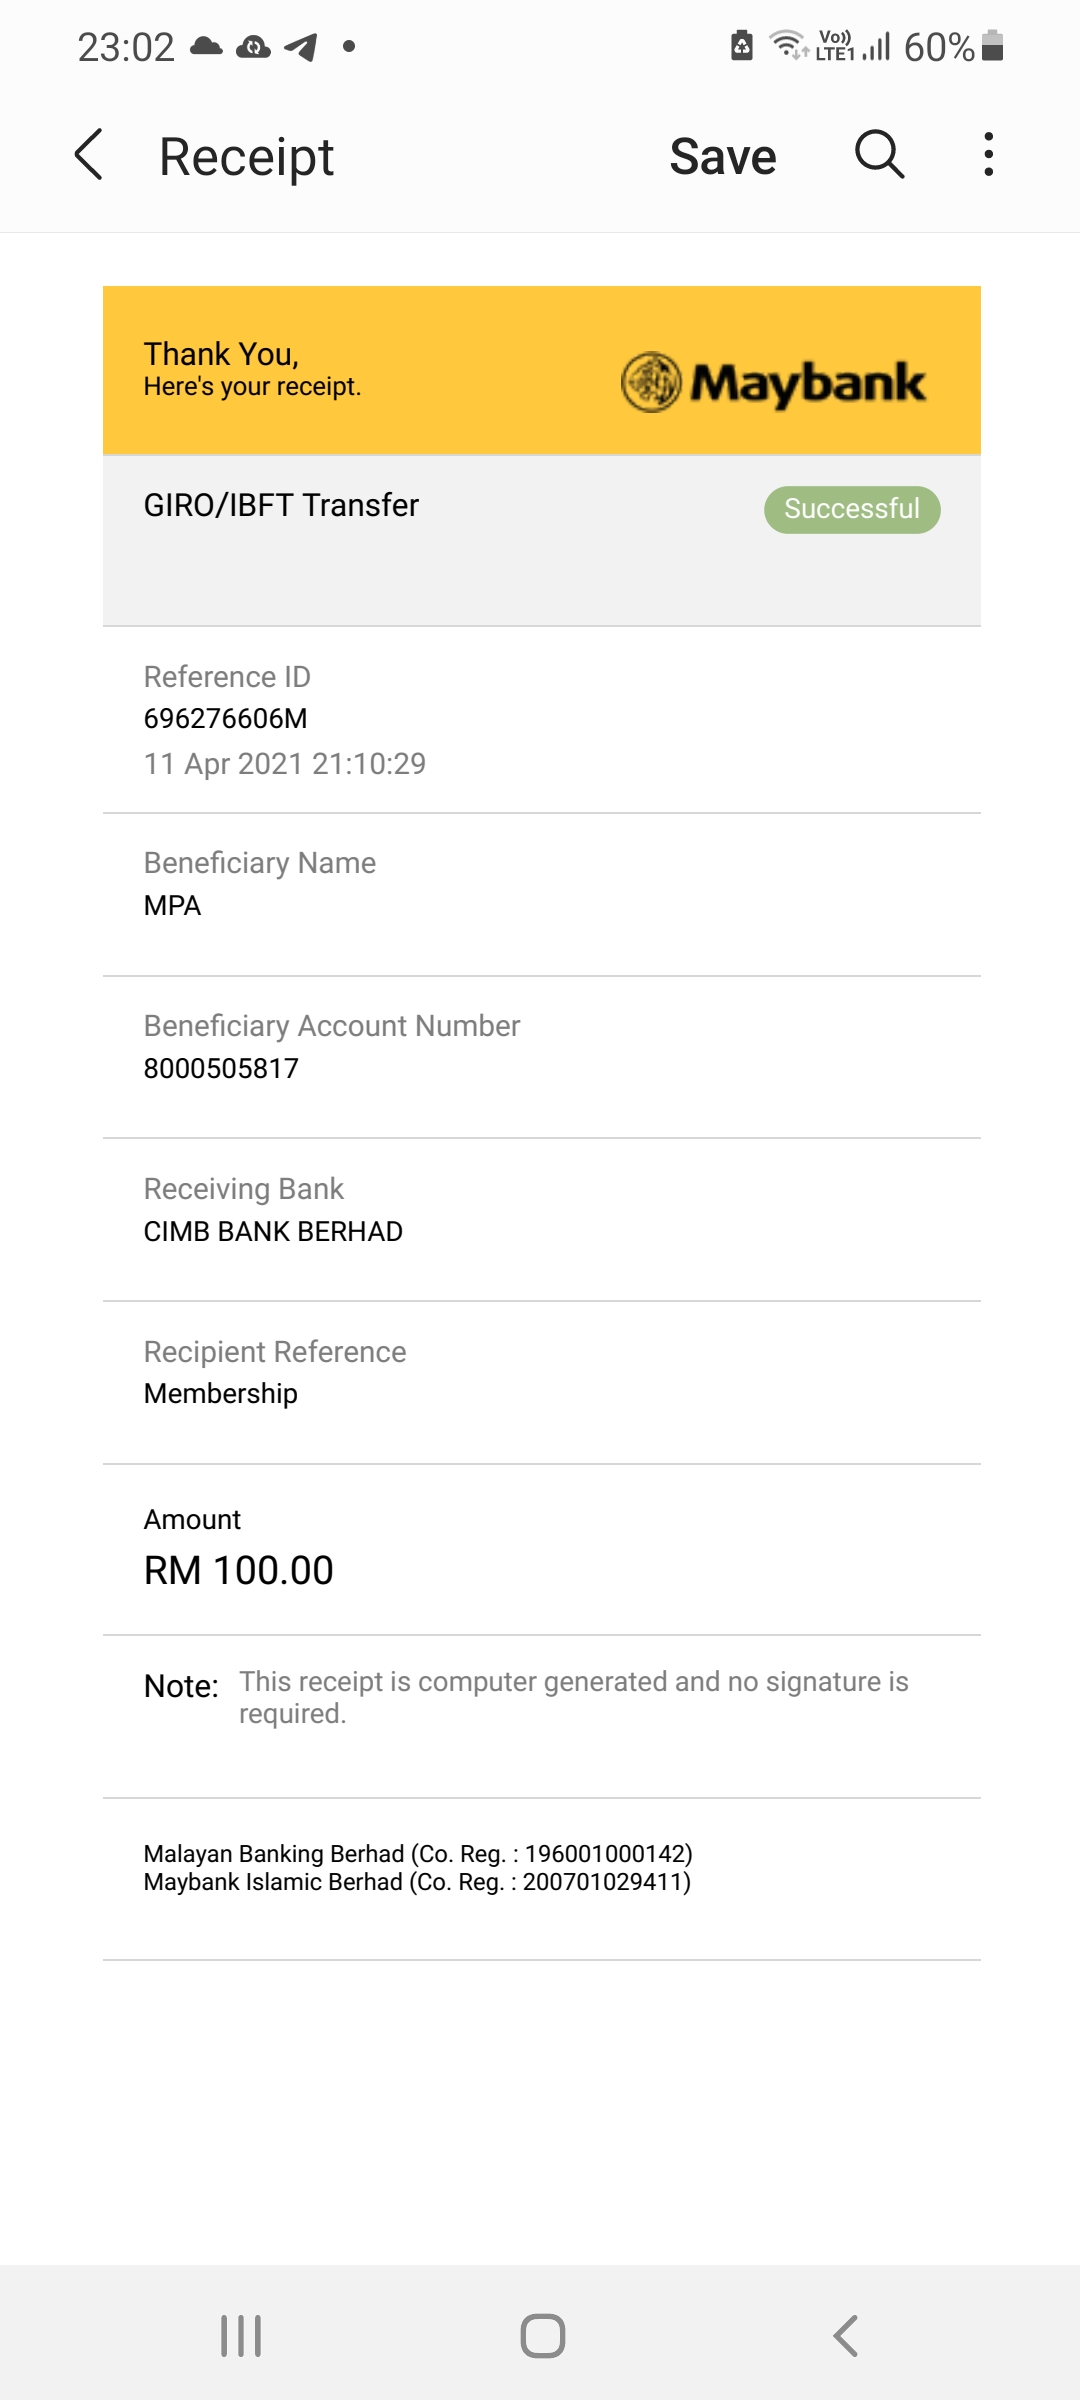Tap the Receipt page title
Screen dimensions: 1080x2400
point(246,157)
